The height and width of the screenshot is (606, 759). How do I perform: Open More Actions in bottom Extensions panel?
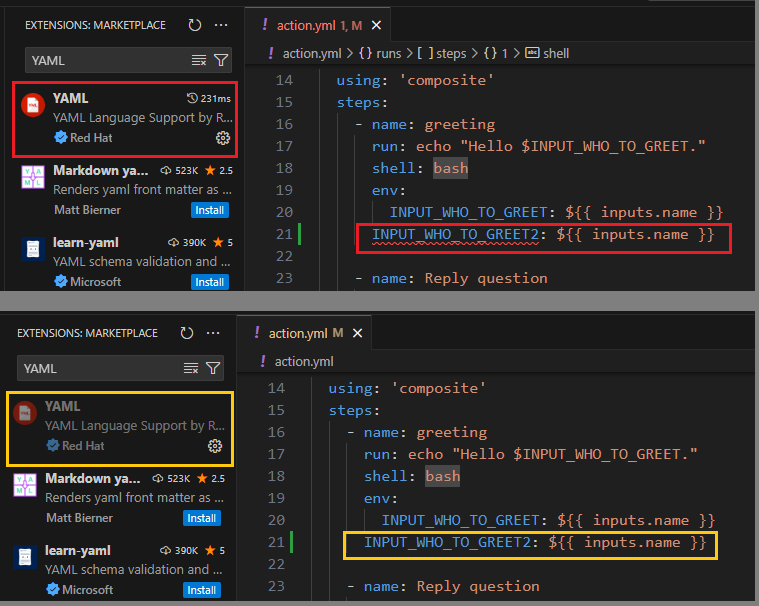pos(213,333)
